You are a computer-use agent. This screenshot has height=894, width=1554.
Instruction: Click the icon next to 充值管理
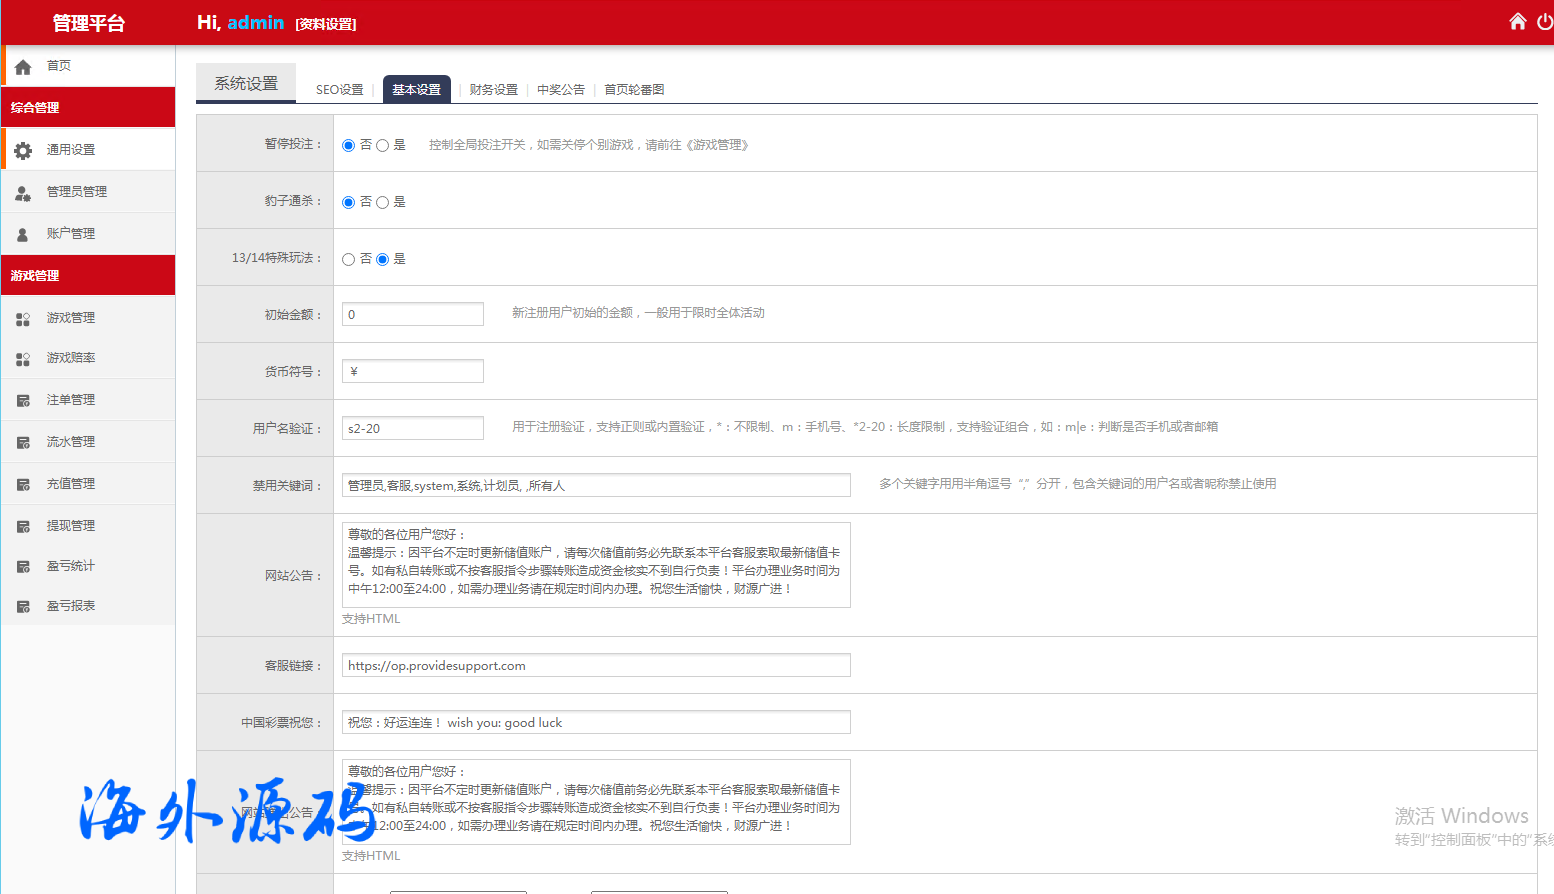pyautogui.click(x=23, y=485)
